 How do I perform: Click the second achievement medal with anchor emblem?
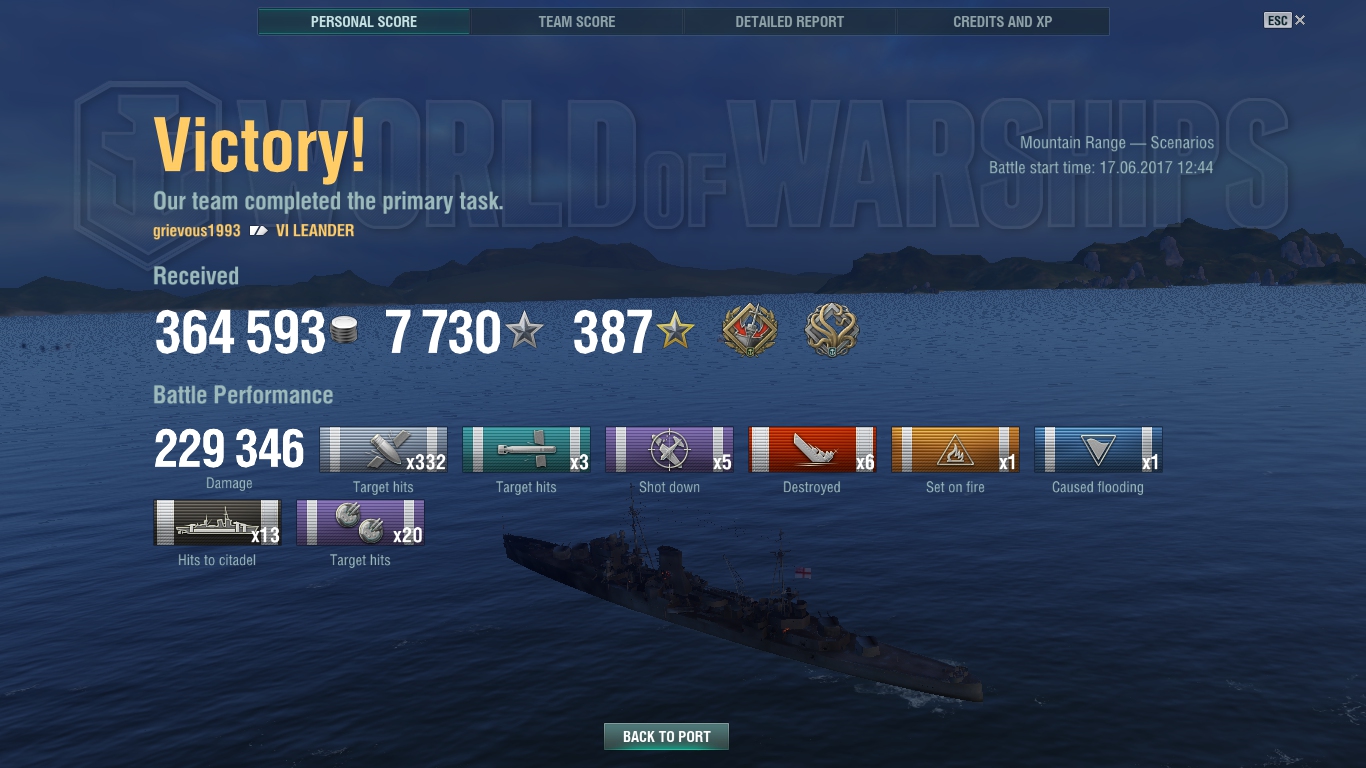[832, 331]
